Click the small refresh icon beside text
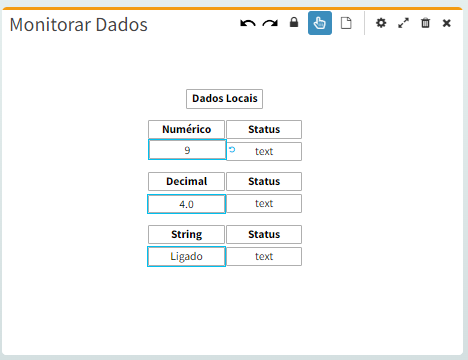The height and width of the screenshot is (360, 468). click(232, 150)
